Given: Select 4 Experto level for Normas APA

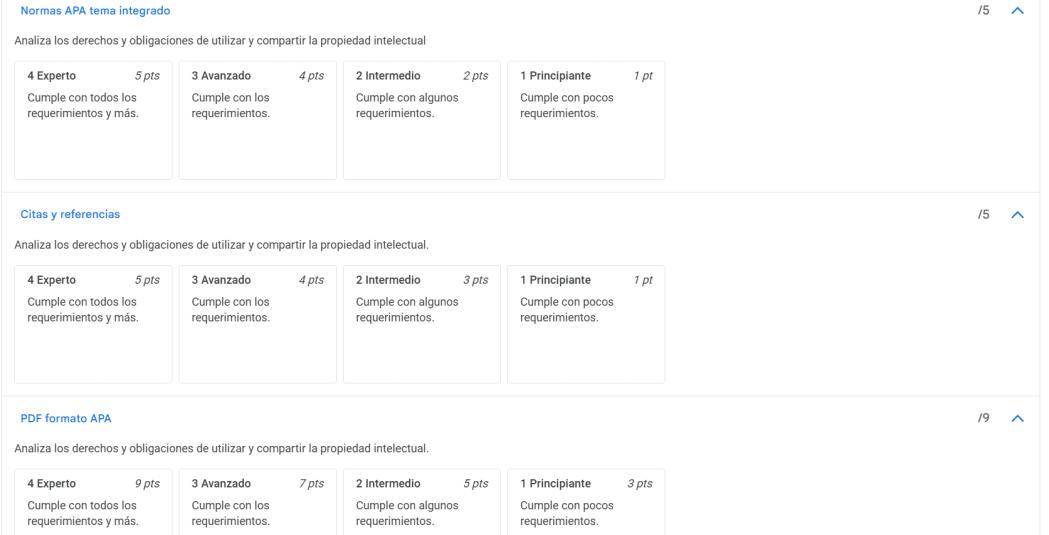Looking at the screenshot, I should coord(93,120).
